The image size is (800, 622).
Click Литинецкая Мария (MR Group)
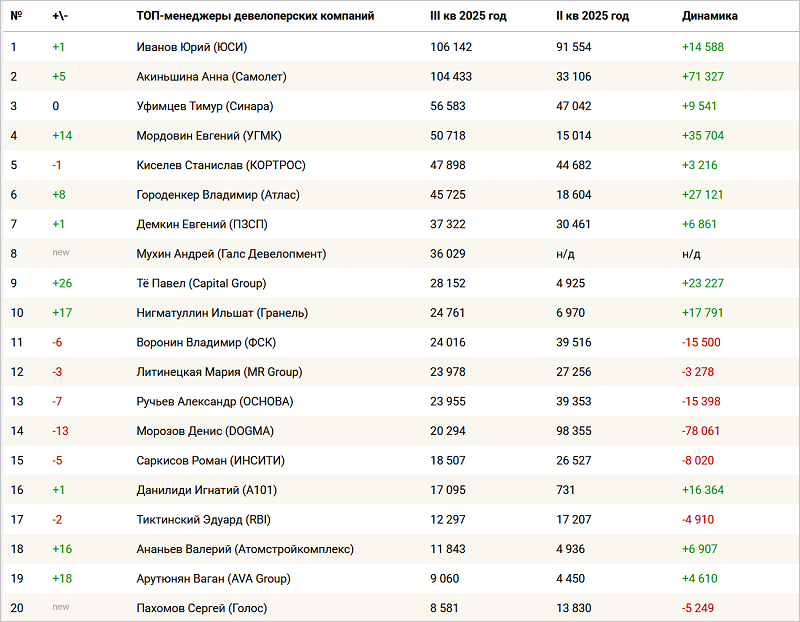coord(219,372)
